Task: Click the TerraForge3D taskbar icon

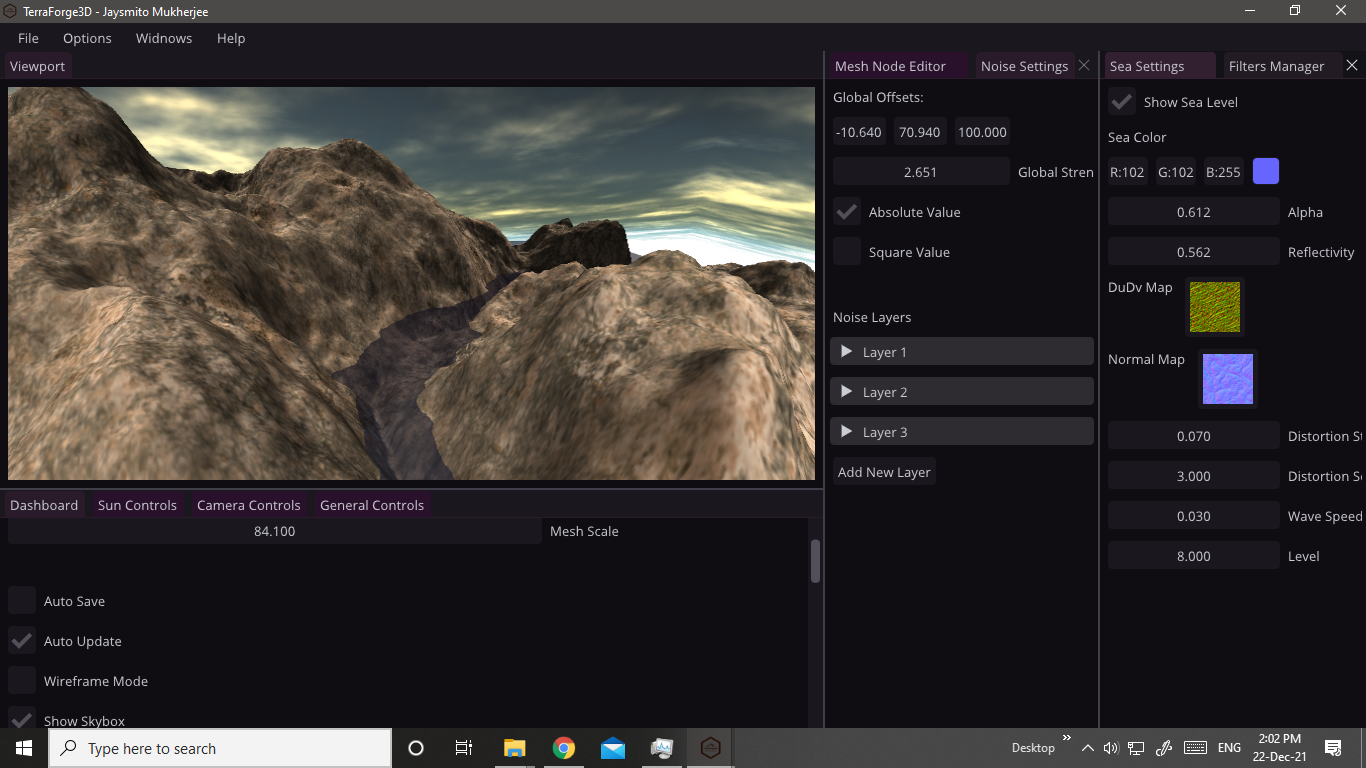Action: point(710,748)
